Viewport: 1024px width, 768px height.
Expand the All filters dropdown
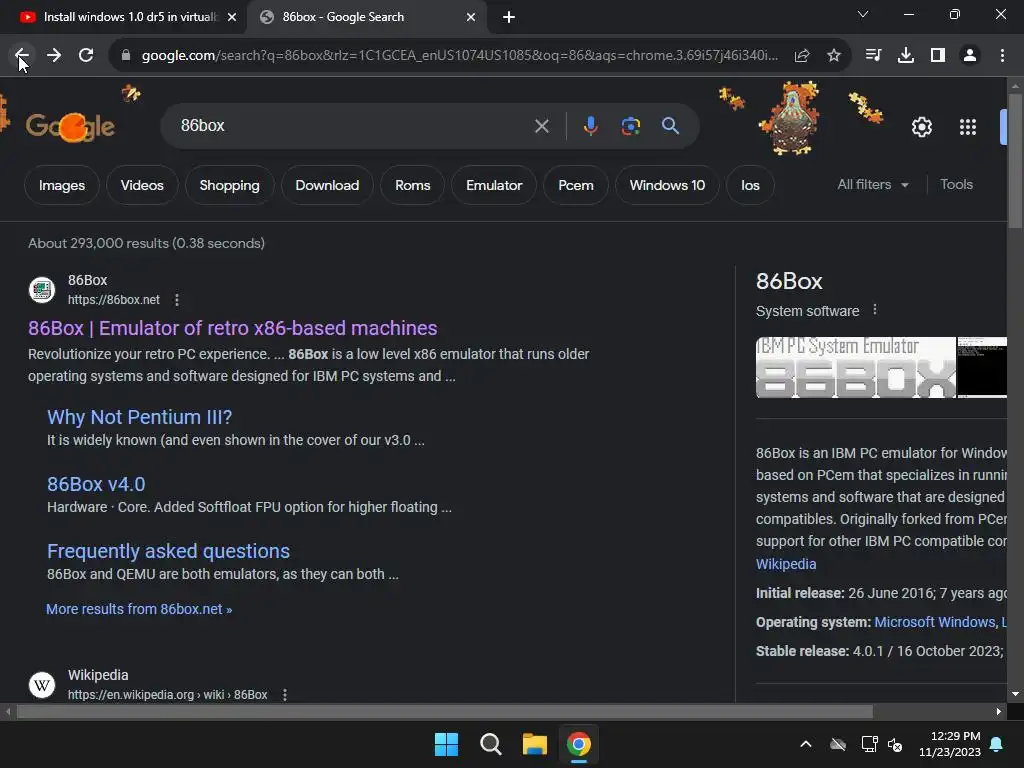873,185
